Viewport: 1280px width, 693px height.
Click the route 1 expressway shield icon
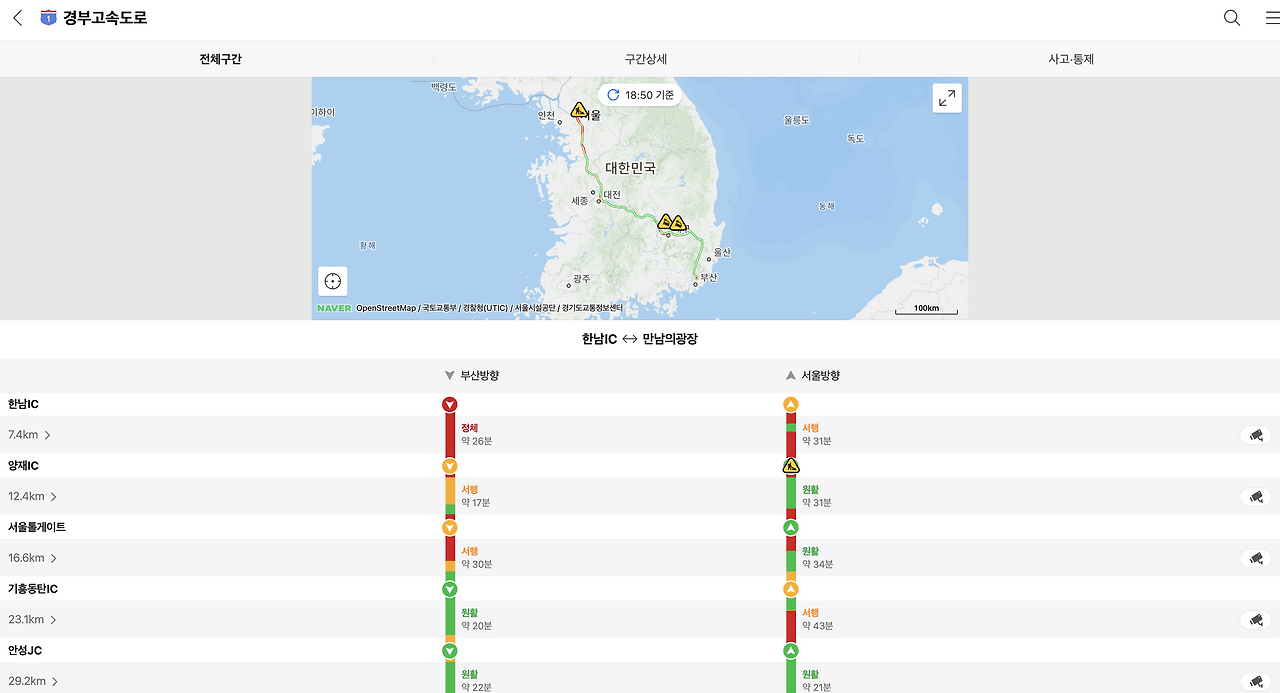point(47,17)
